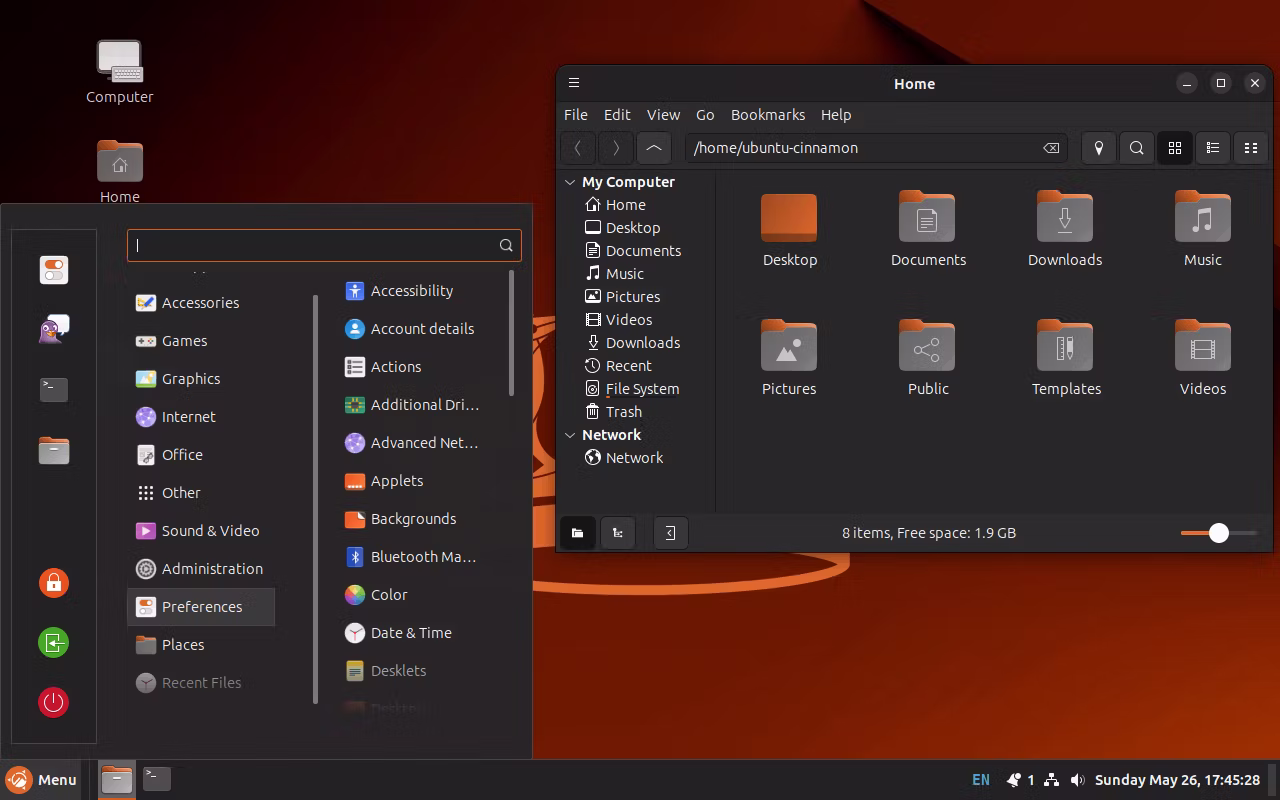
Task: Switch to icon view
Action: 1175,148
